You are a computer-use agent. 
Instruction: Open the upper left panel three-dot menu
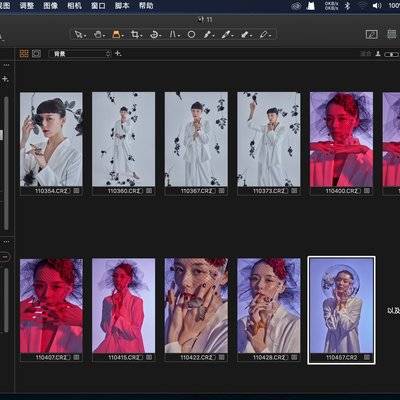point(6,65)
